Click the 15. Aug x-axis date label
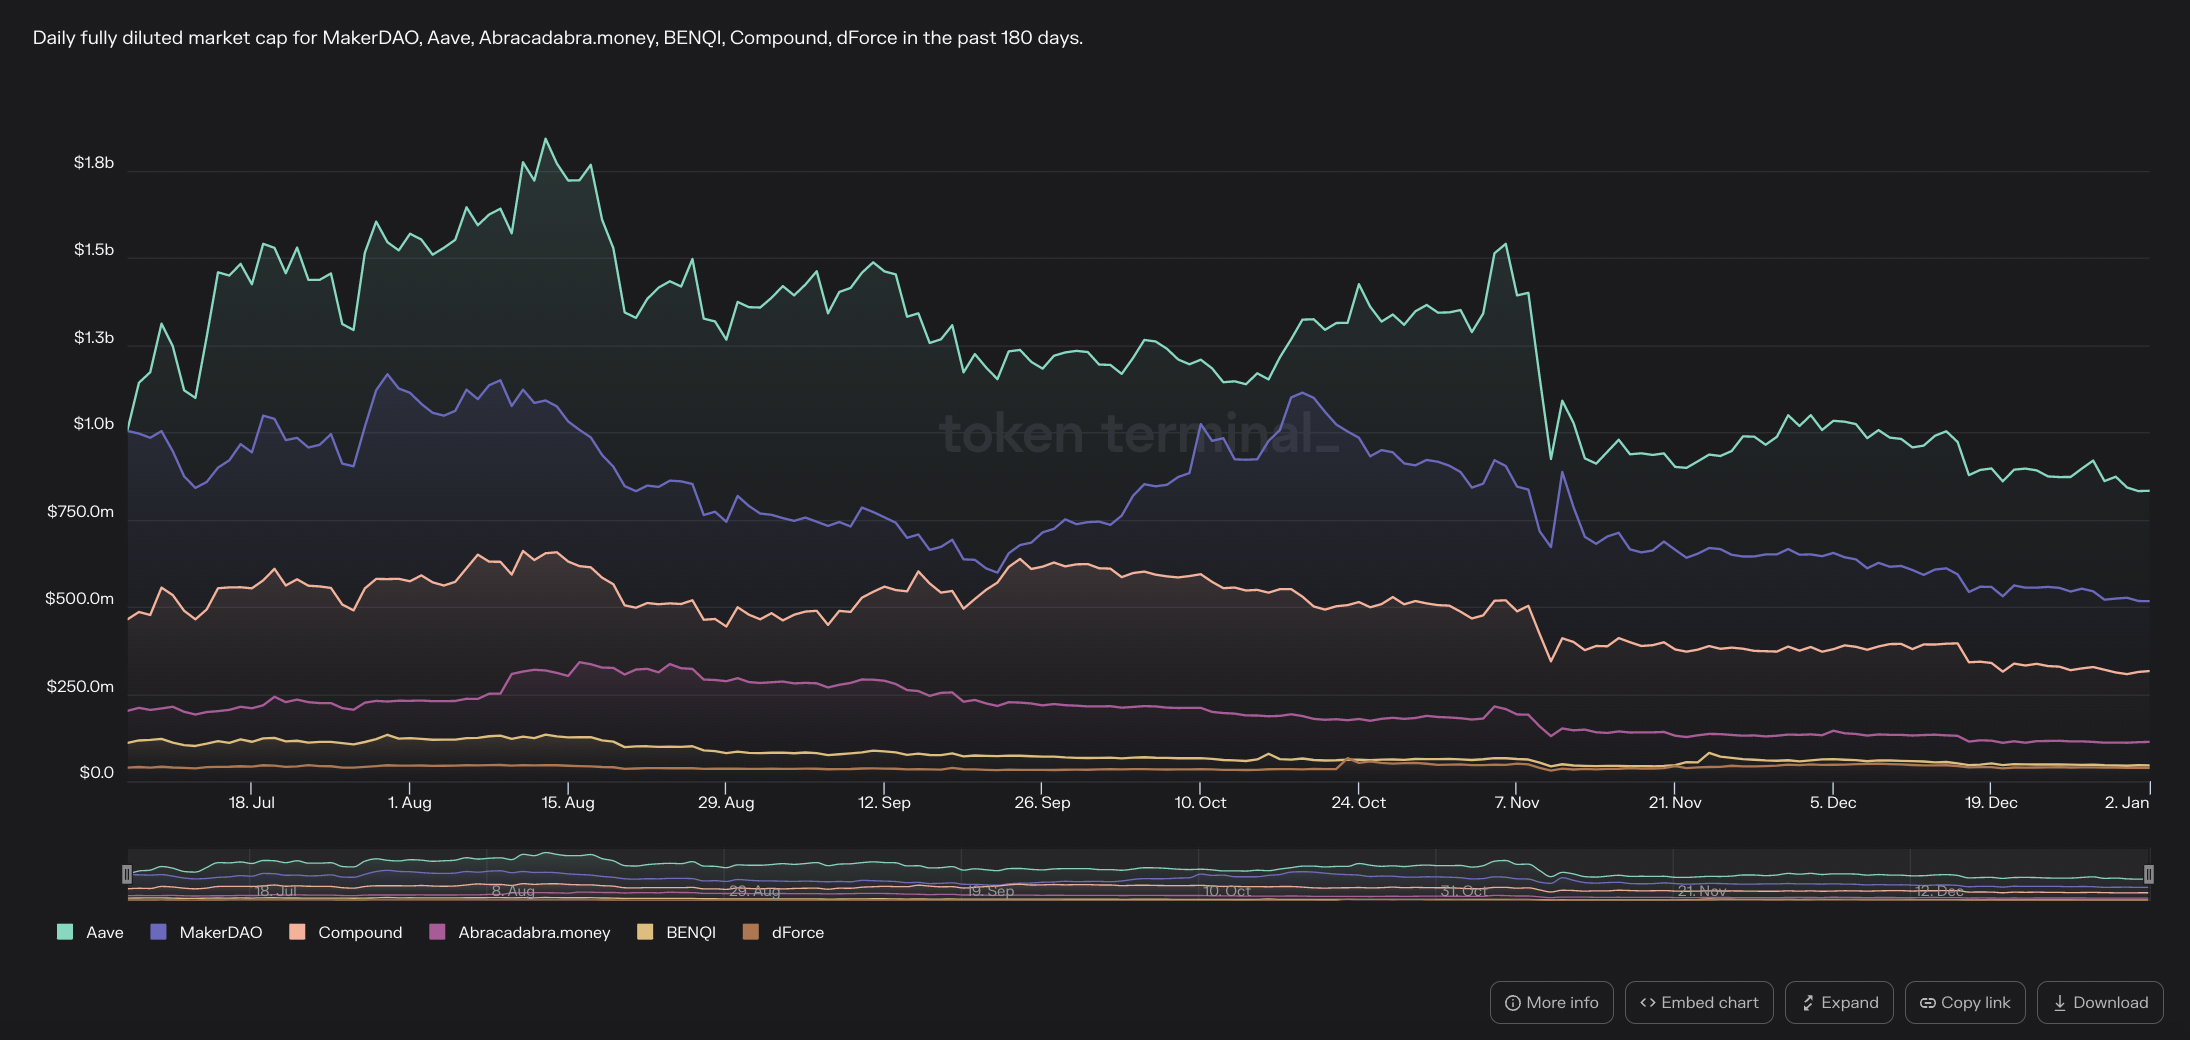The height and width of the screenshot is (1040, 2190). tap(568, 802)
